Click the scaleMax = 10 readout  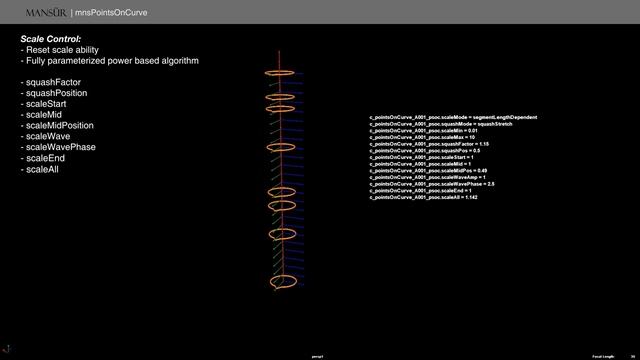coord(422,138)
